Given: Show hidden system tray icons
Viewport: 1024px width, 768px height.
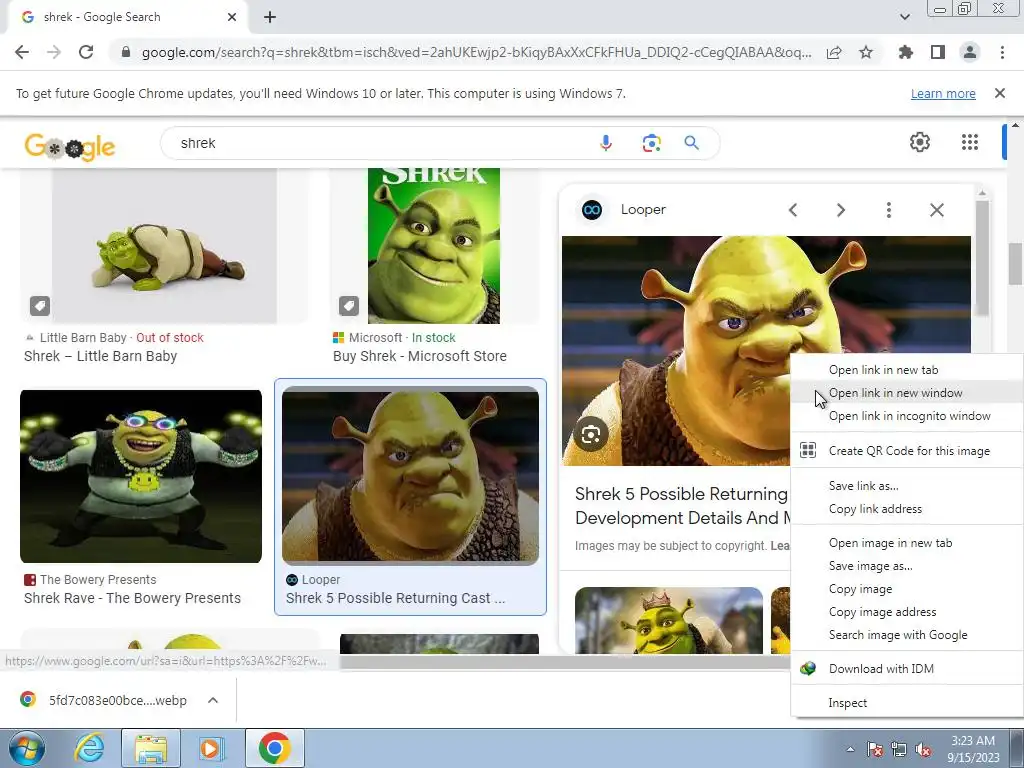Looking at the screenshot, I should point(850,749).
